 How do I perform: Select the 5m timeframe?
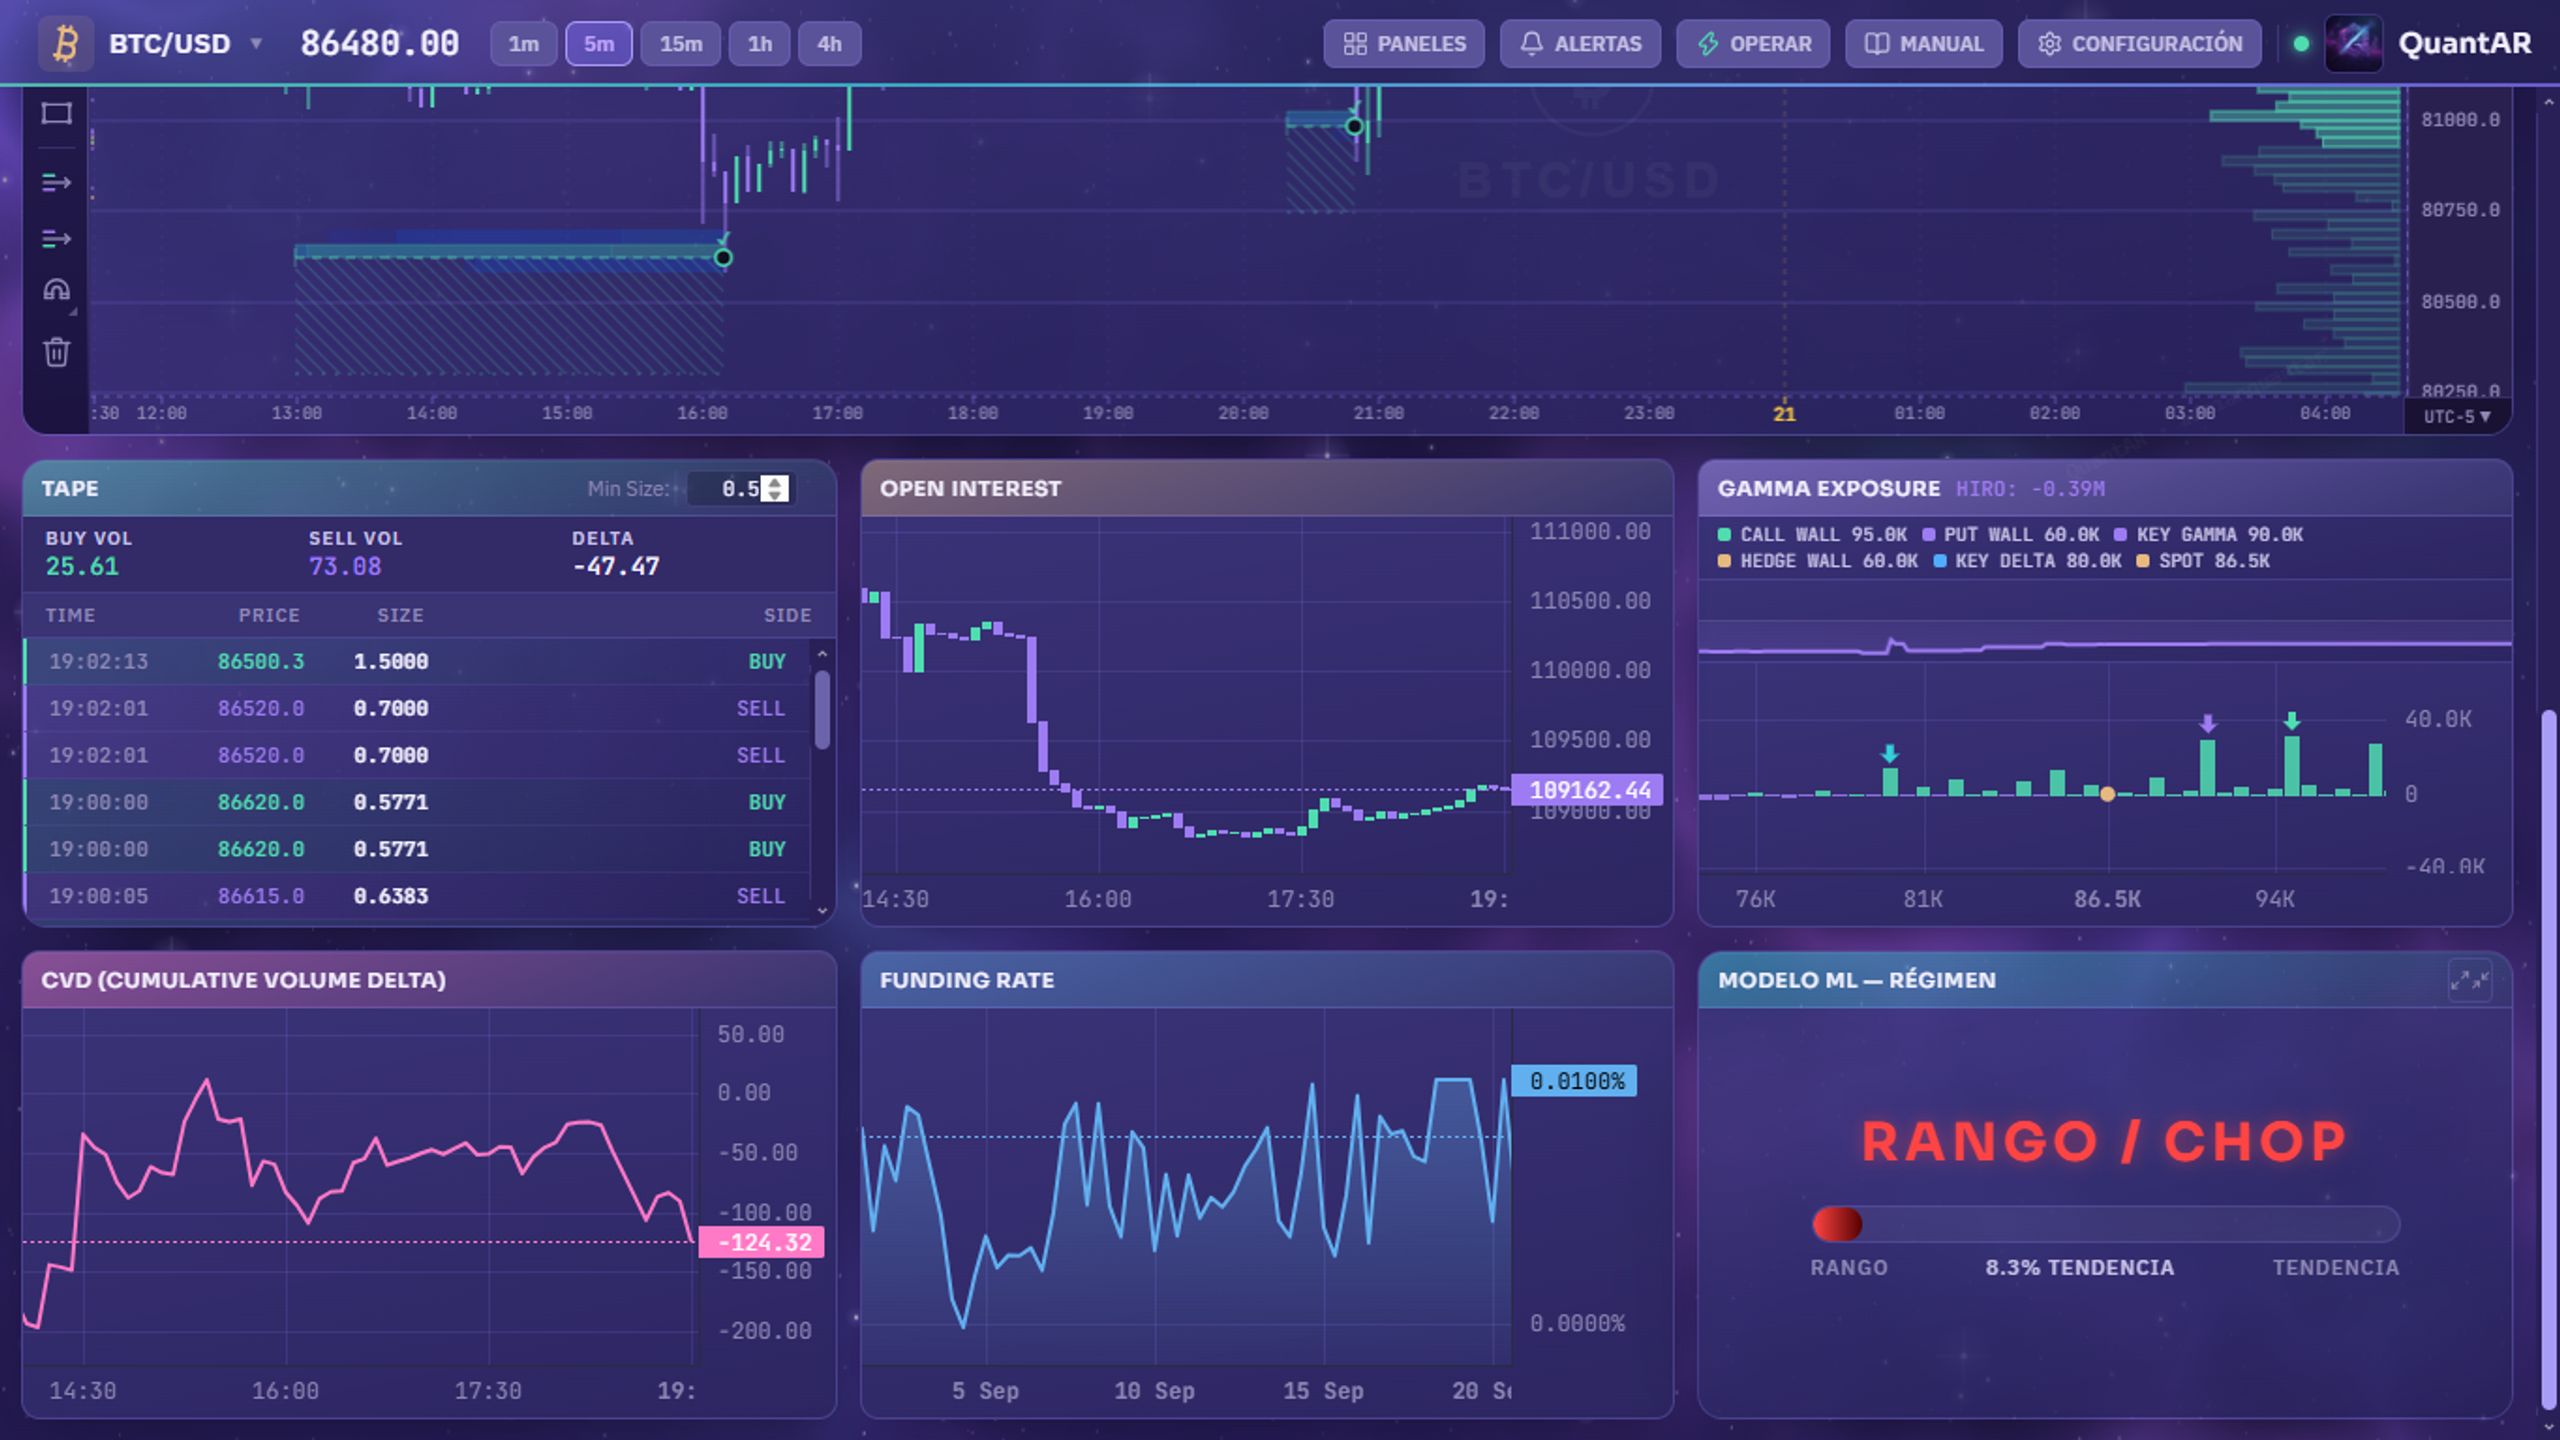click(x=599, y=44)
